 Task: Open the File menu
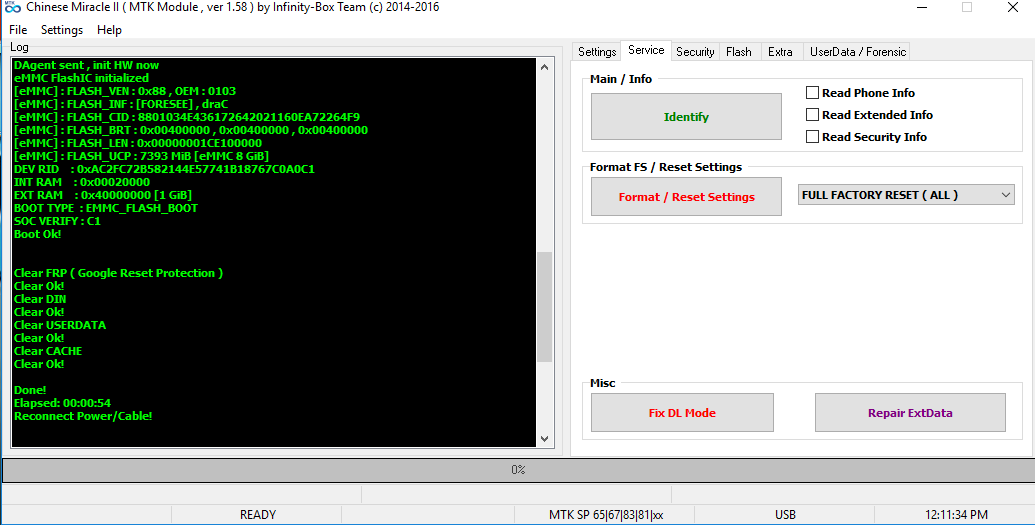[x=18, y=30]
